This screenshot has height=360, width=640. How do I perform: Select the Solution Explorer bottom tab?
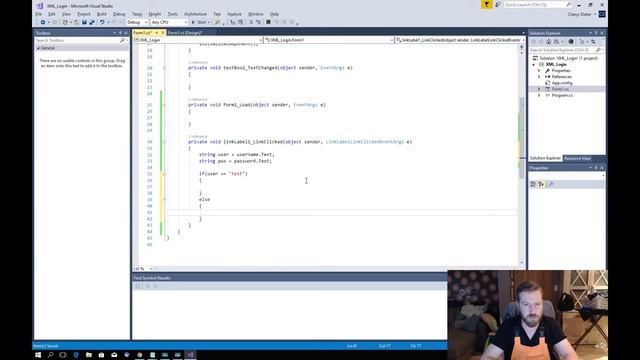545,158
